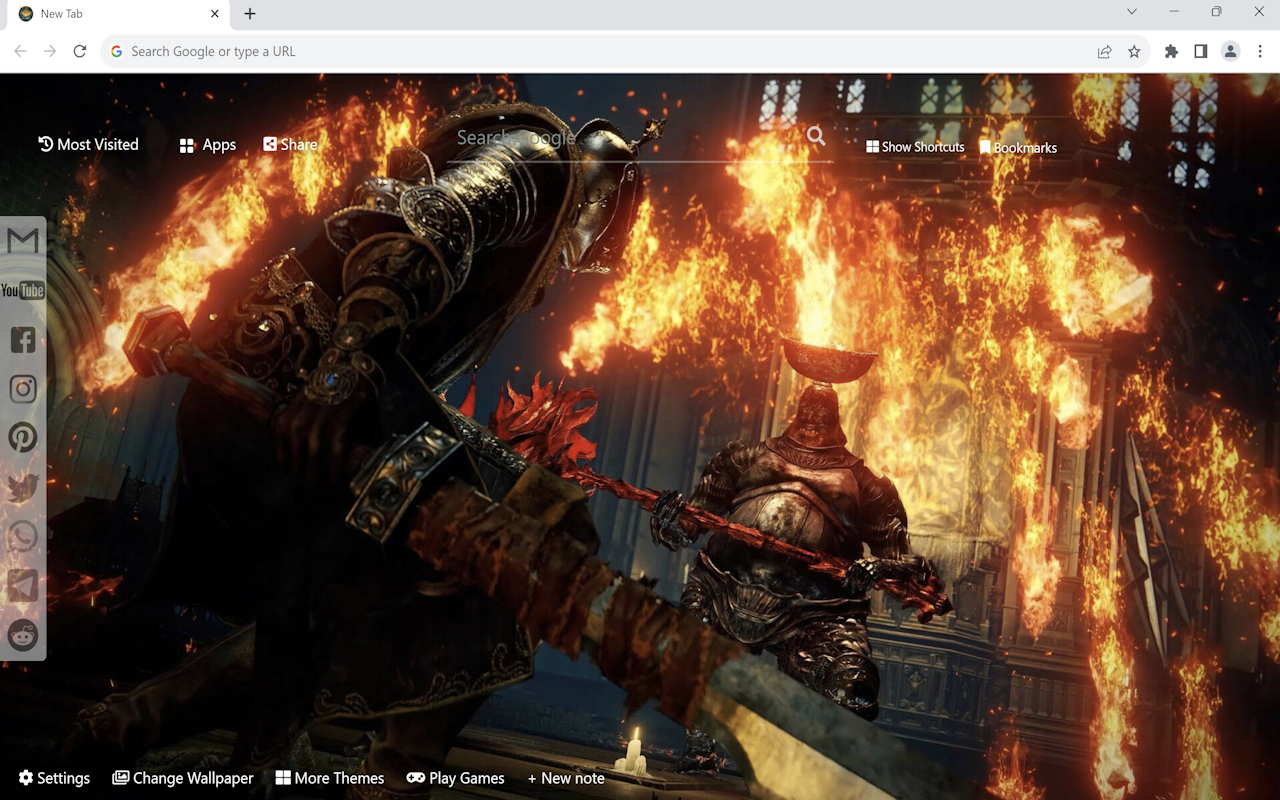Open YouTube from the sidebar
This screenshot has height=800, width=1280.
pyautogui.click(x=22, y=290)
